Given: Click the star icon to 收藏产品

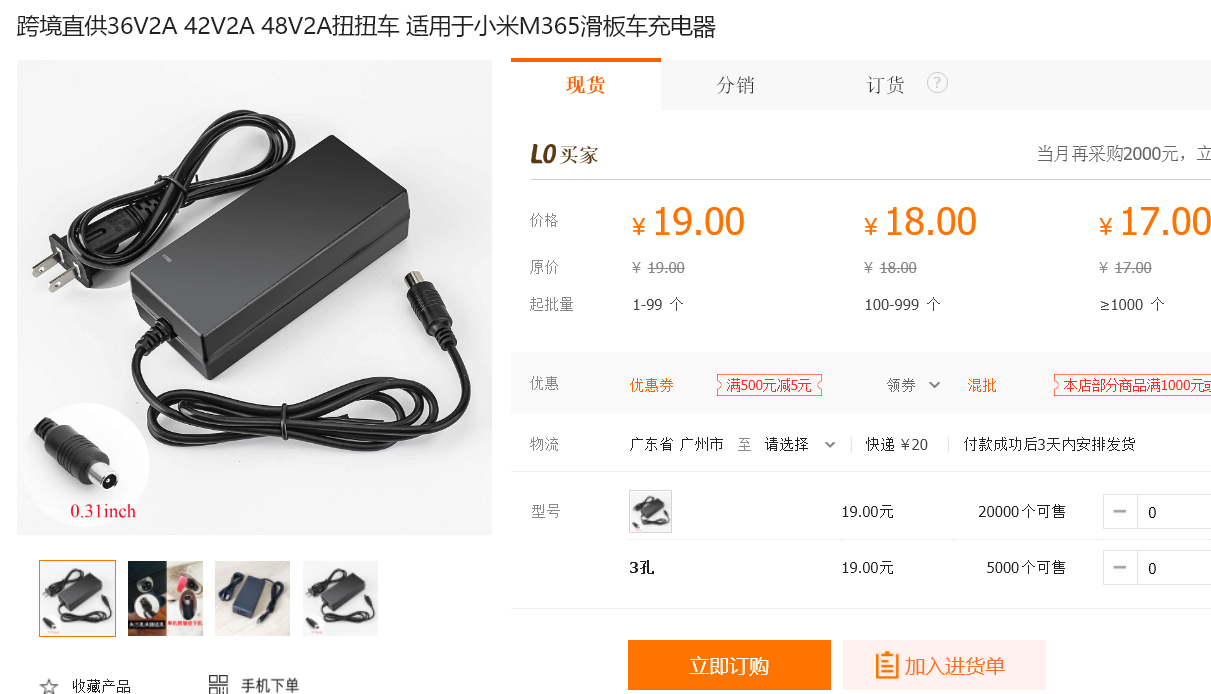Looking at the screenshot, I should coord(49,686).
